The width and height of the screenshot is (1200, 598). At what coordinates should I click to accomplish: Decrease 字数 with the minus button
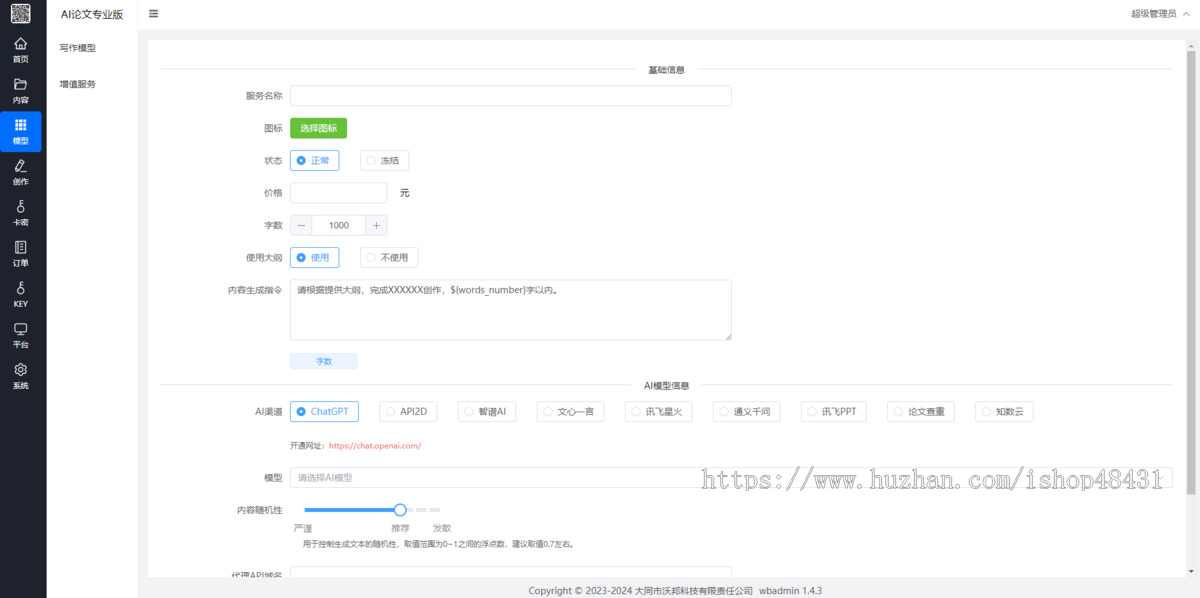(301, 225)
